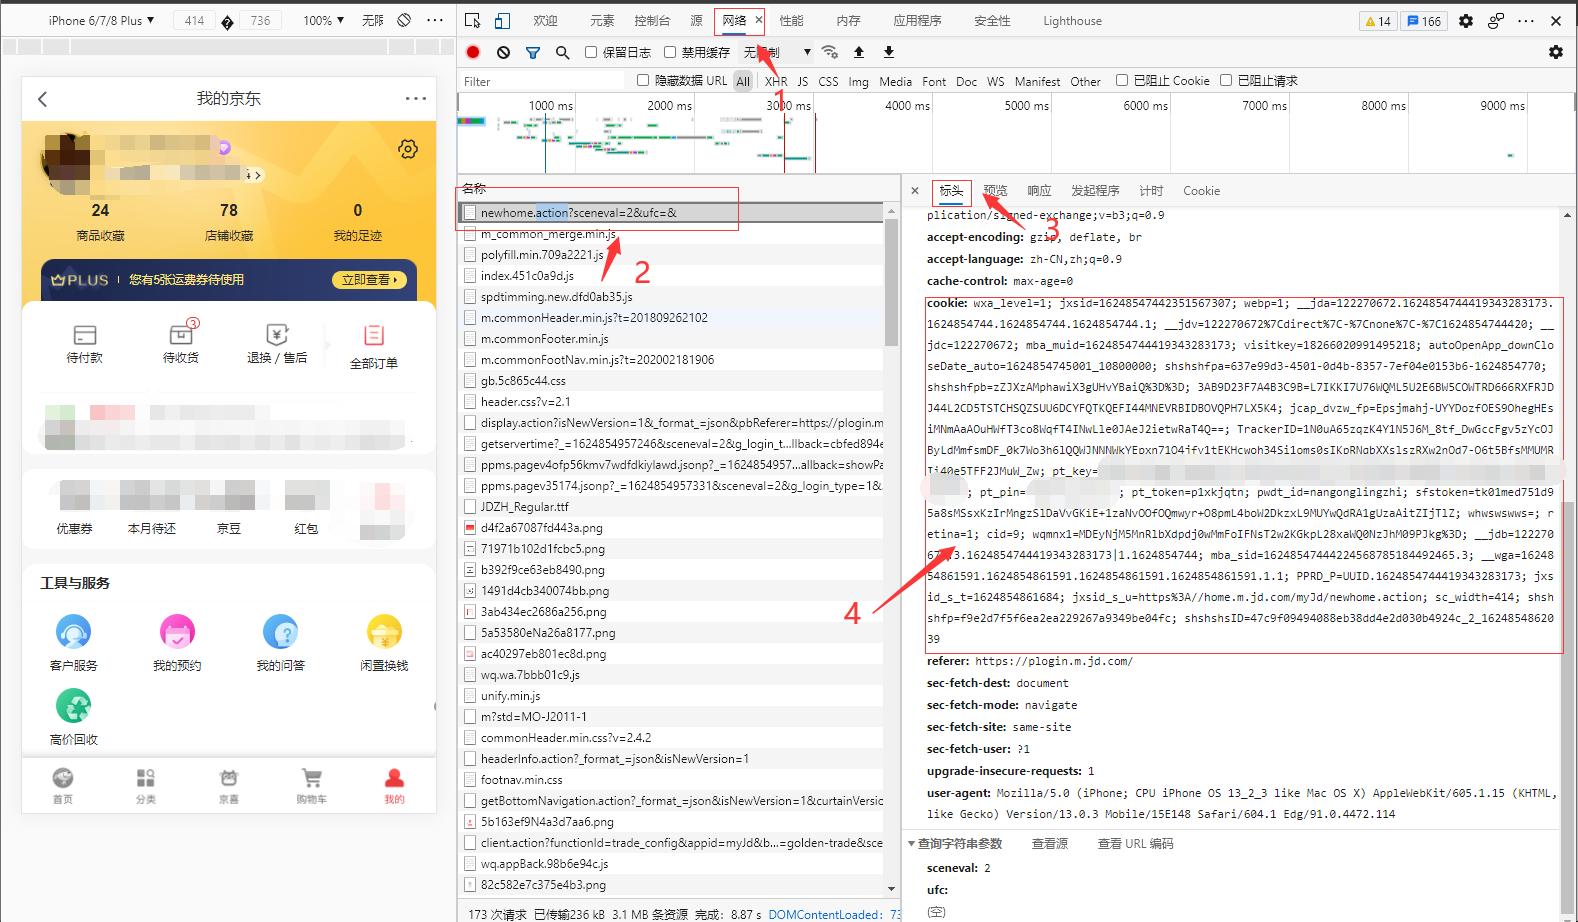Open network panel settings gear

pyautogui.click(x=1556, y=52)
